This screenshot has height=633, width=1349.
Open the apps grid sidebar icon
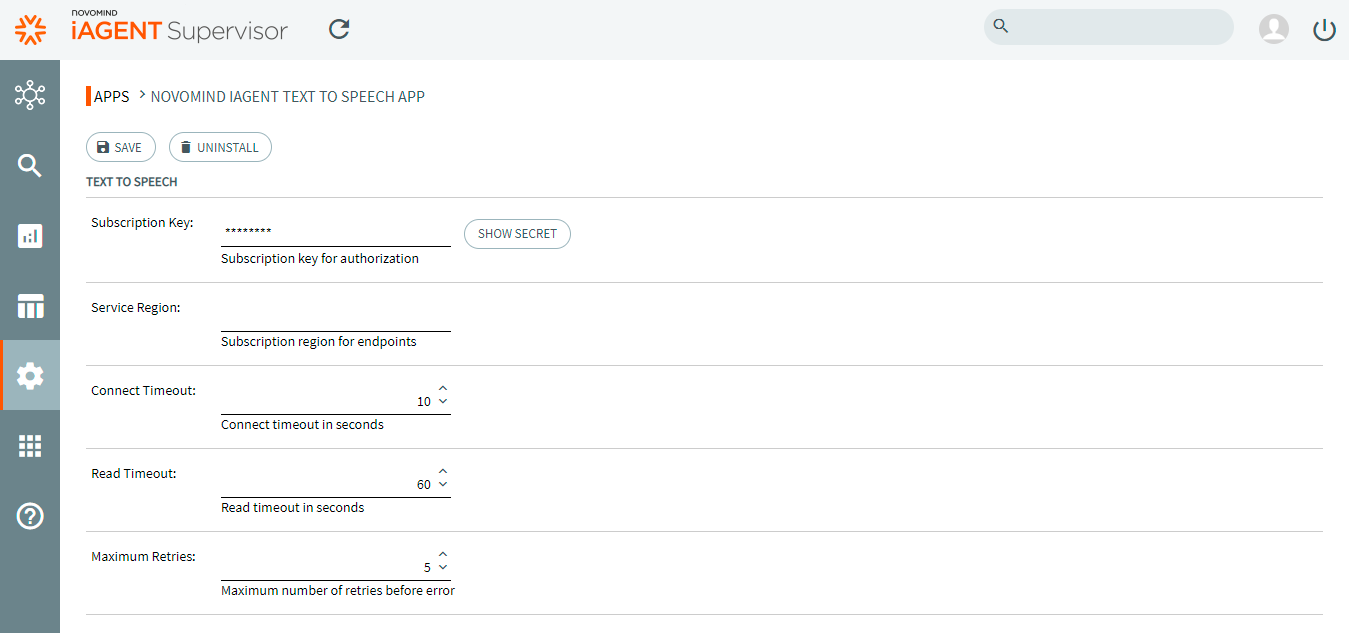(x=30, y=446)
